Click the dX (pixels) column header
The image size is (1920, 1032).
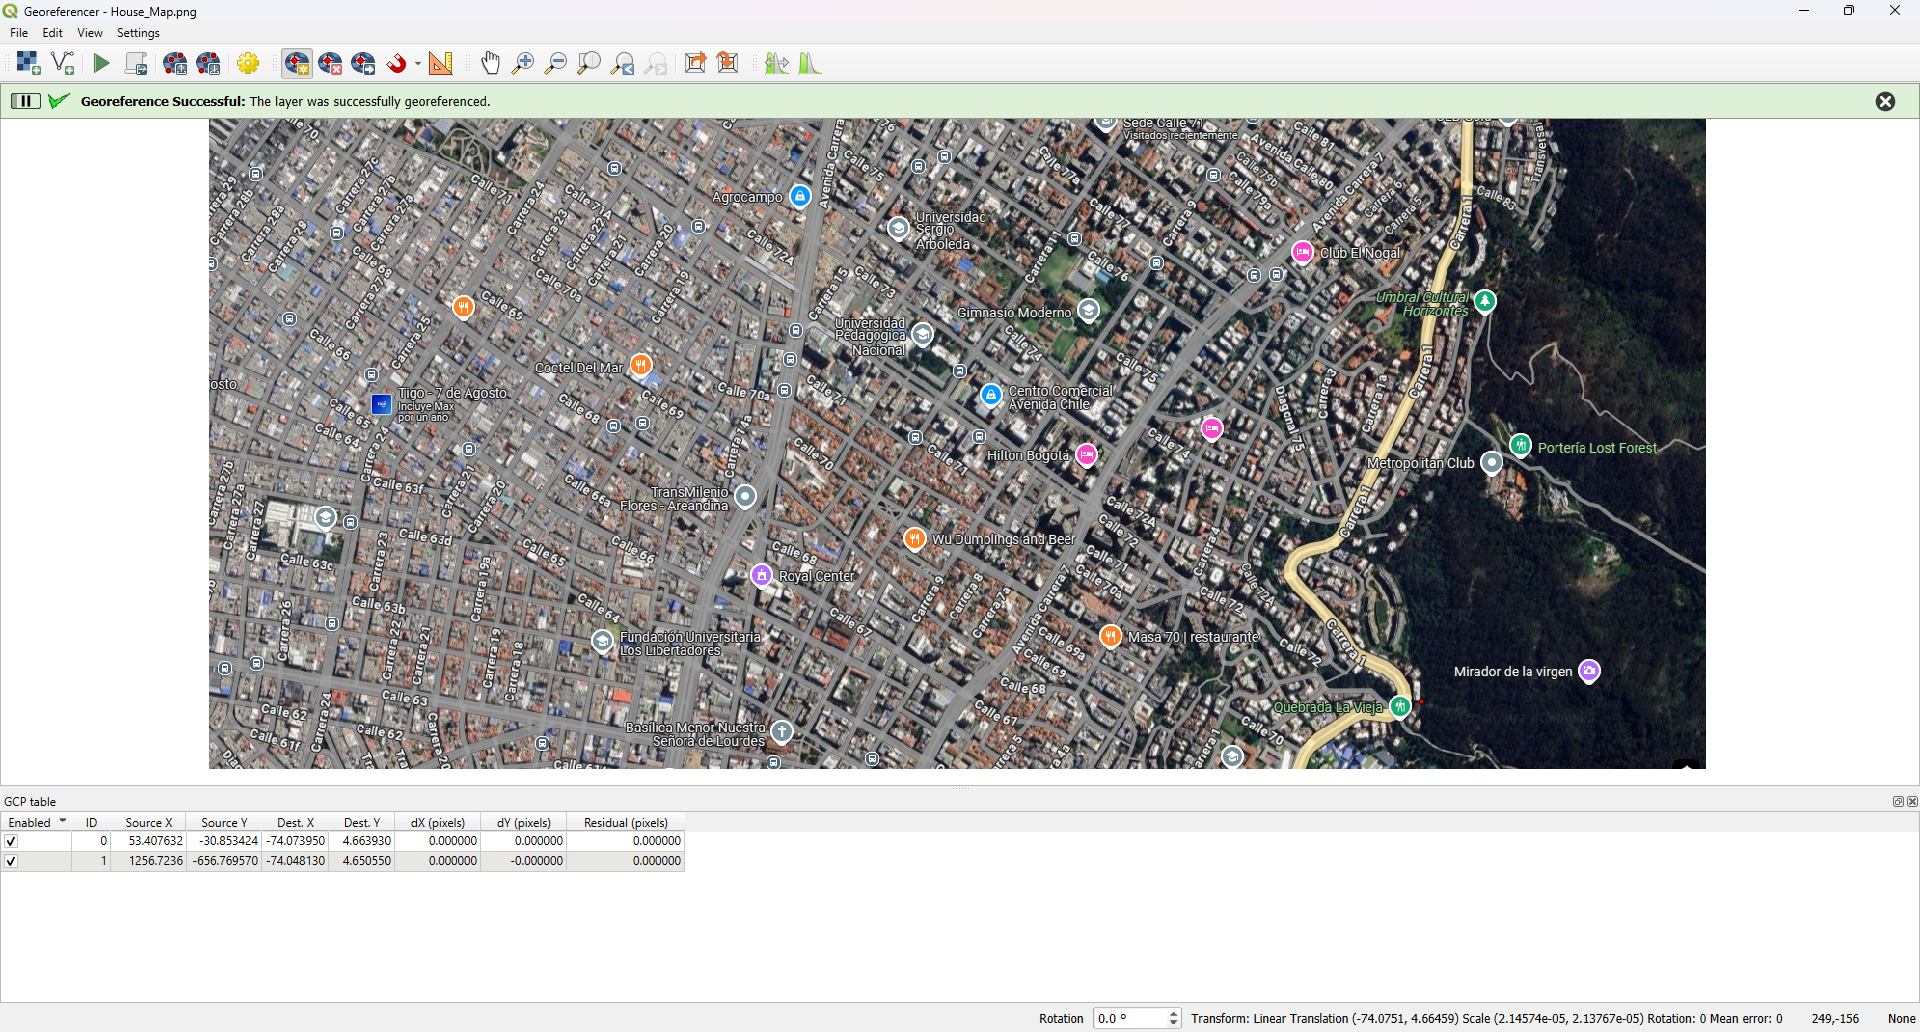point(438,823)
